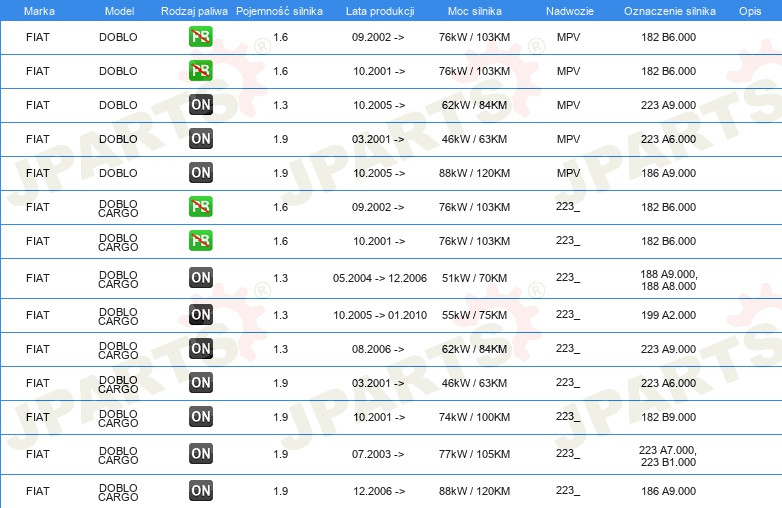This screenshot has height=508, width=782.
Task: Click the ON diesel icon in the 55kW / 75KM row
Action: point(200,315)
